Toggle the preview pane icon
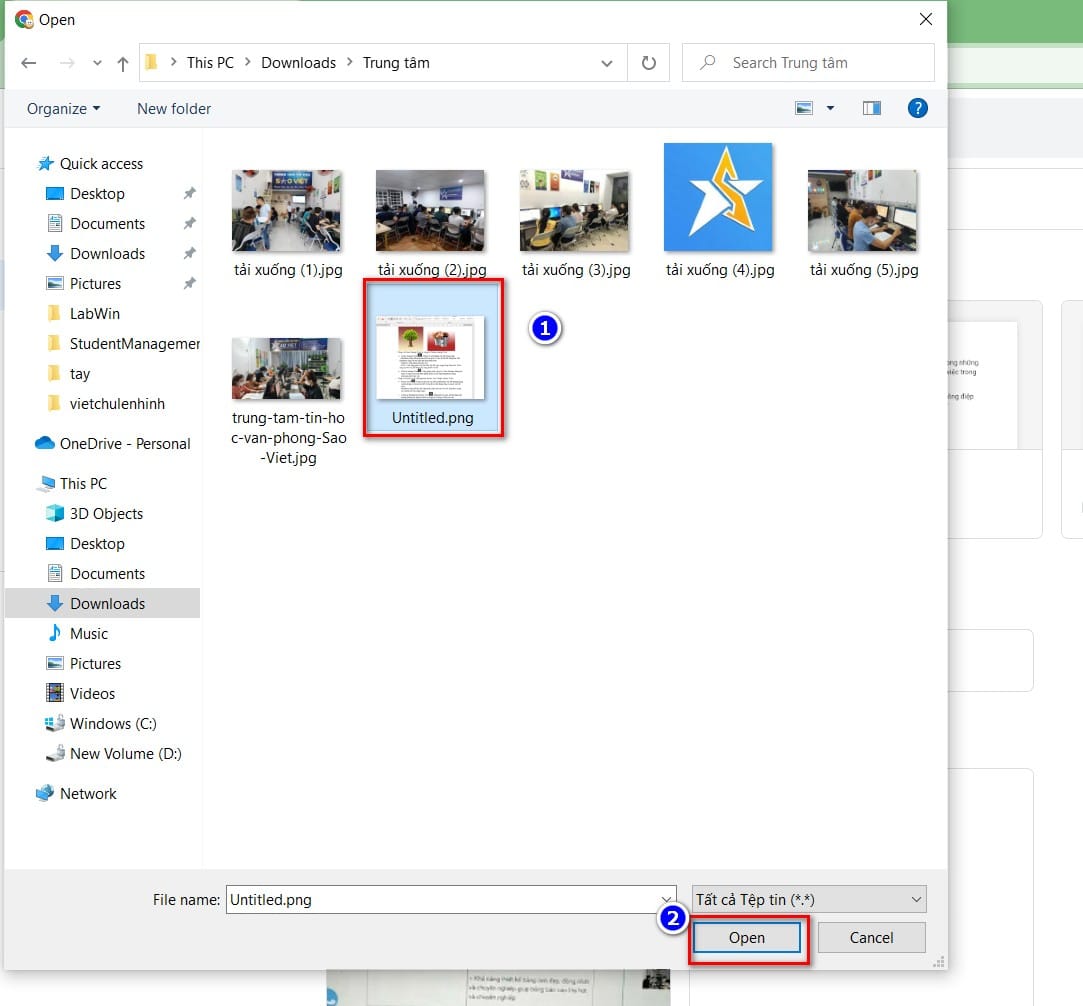This screenshot has width=1083, height=1006. [872, 108]
